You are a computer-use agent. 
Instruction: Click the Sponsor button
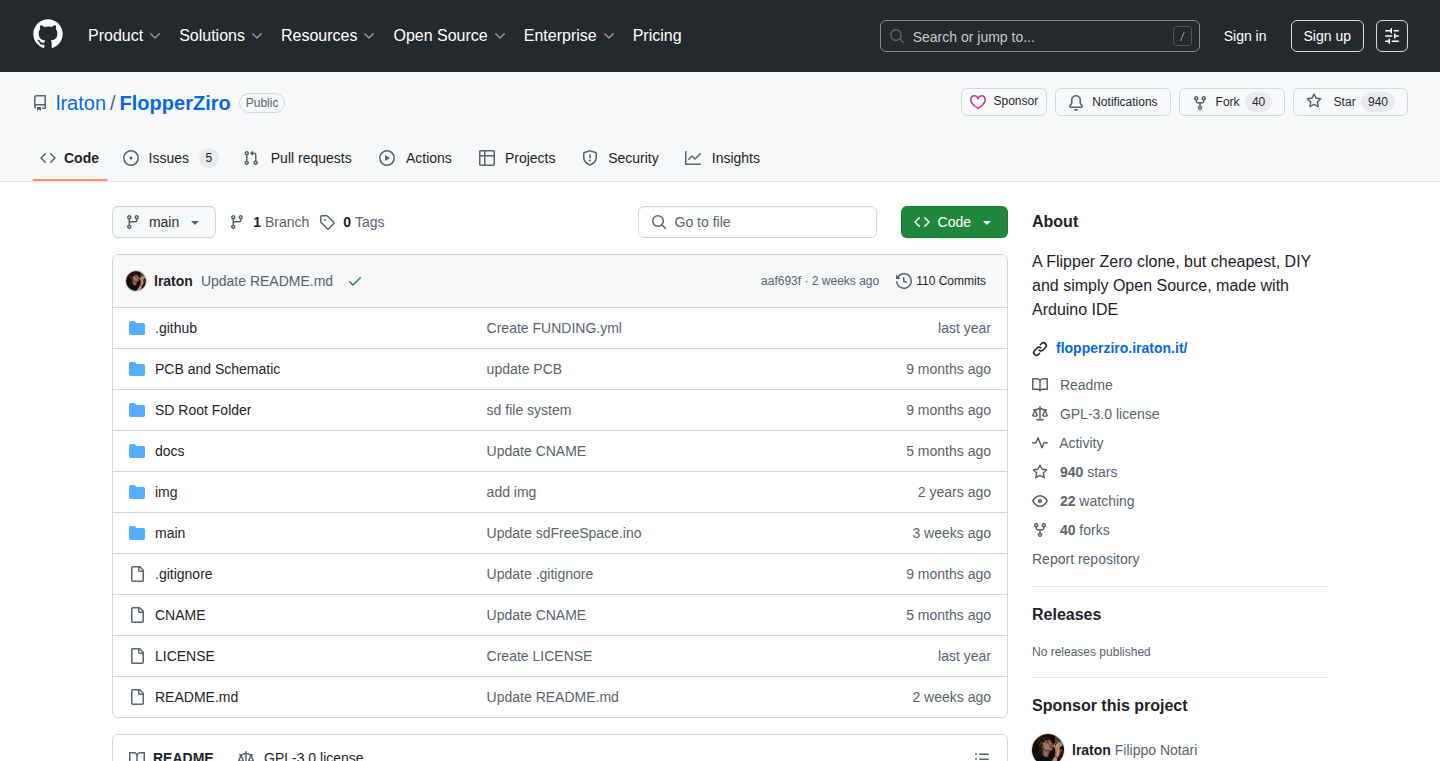[x=1004, y=102]
